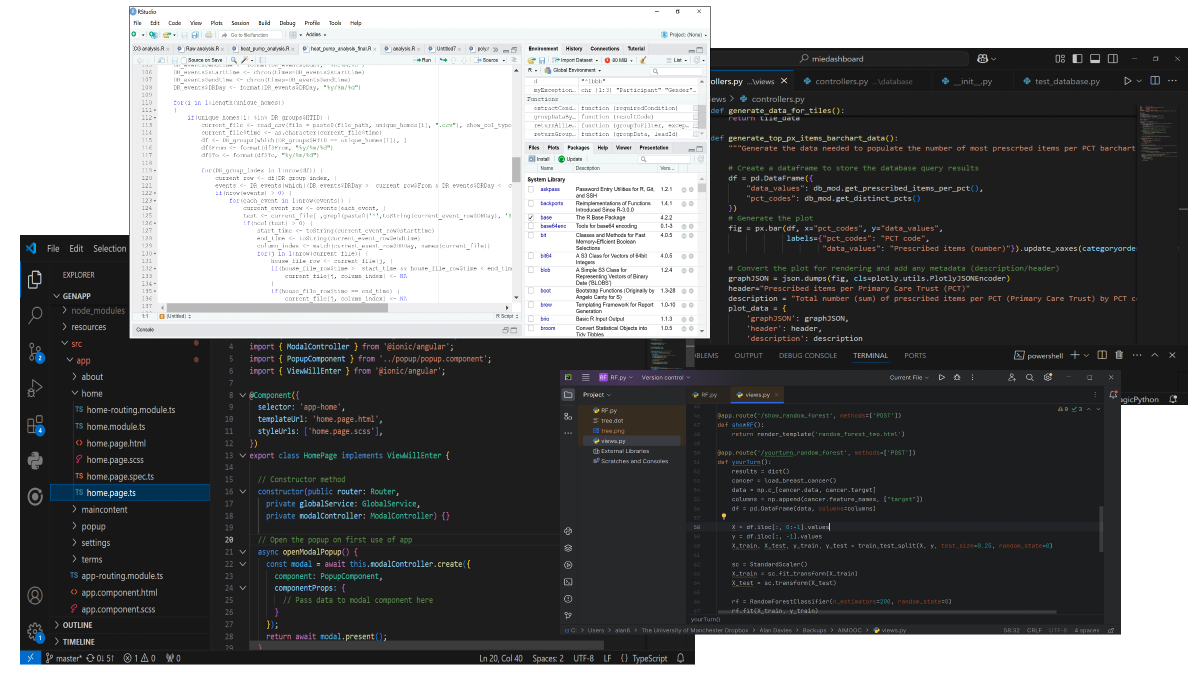
Task: Open the Session menu in RStudio
Action: tap(240, 22)
